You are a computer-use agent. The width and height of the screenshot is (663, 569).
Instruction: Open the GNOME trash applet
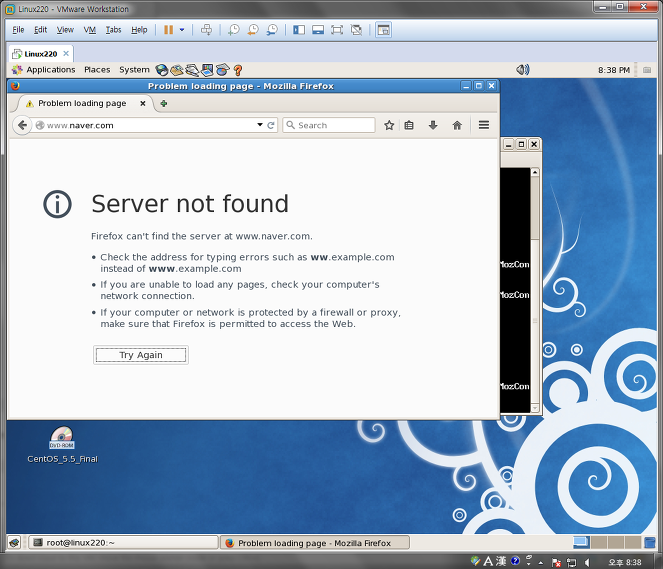tap(649, 542)
